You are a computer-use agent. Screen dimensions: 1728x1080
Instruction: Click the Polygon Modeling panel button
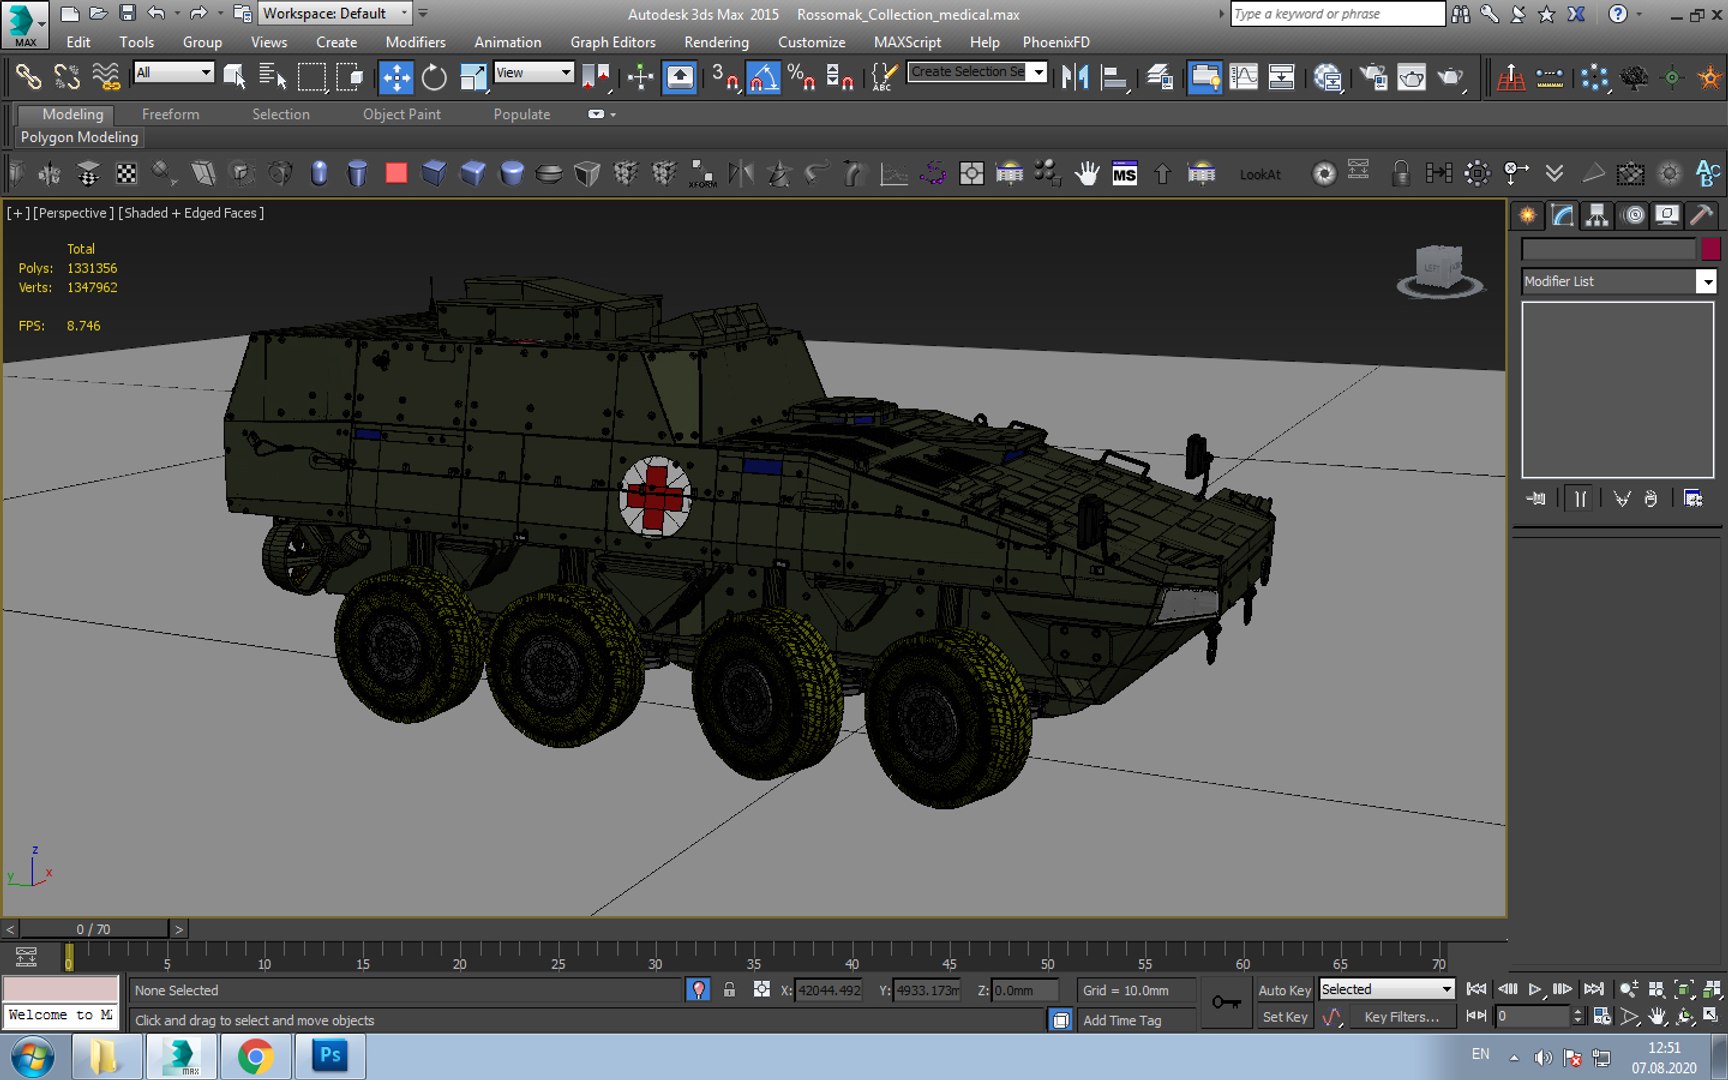point(79,137)
